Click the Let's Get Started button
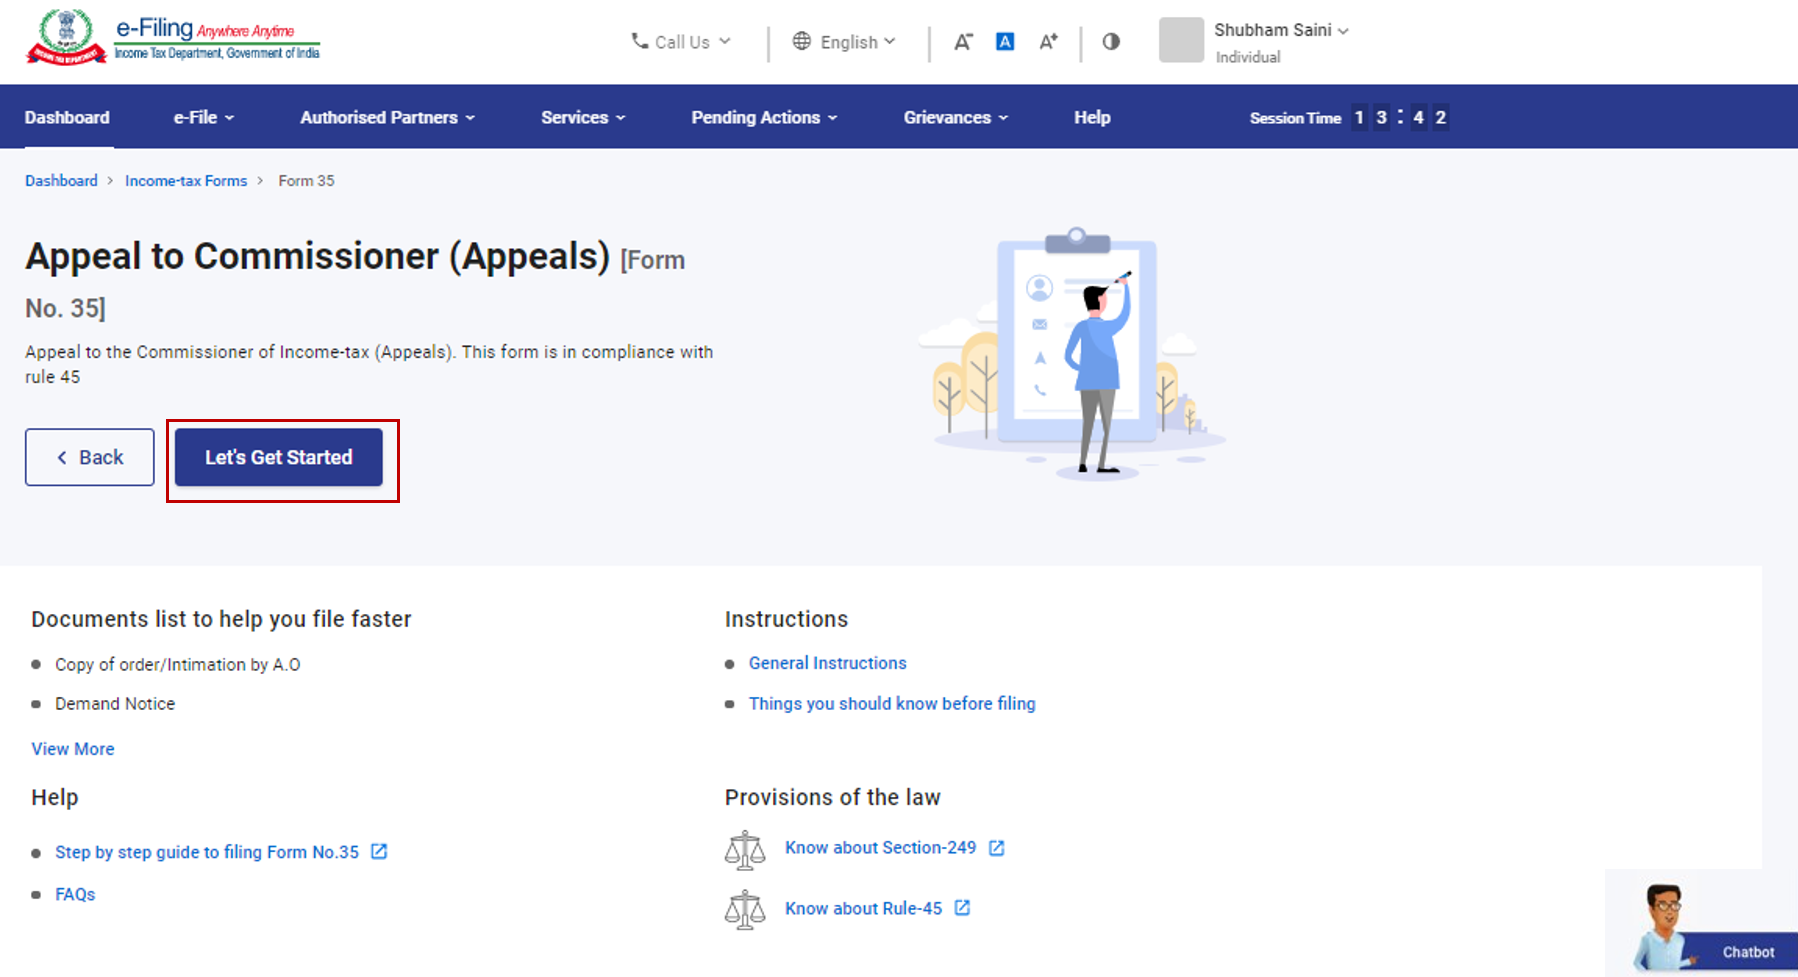Viewport: 1798px width, 977px height. click(x=279, y=457)
